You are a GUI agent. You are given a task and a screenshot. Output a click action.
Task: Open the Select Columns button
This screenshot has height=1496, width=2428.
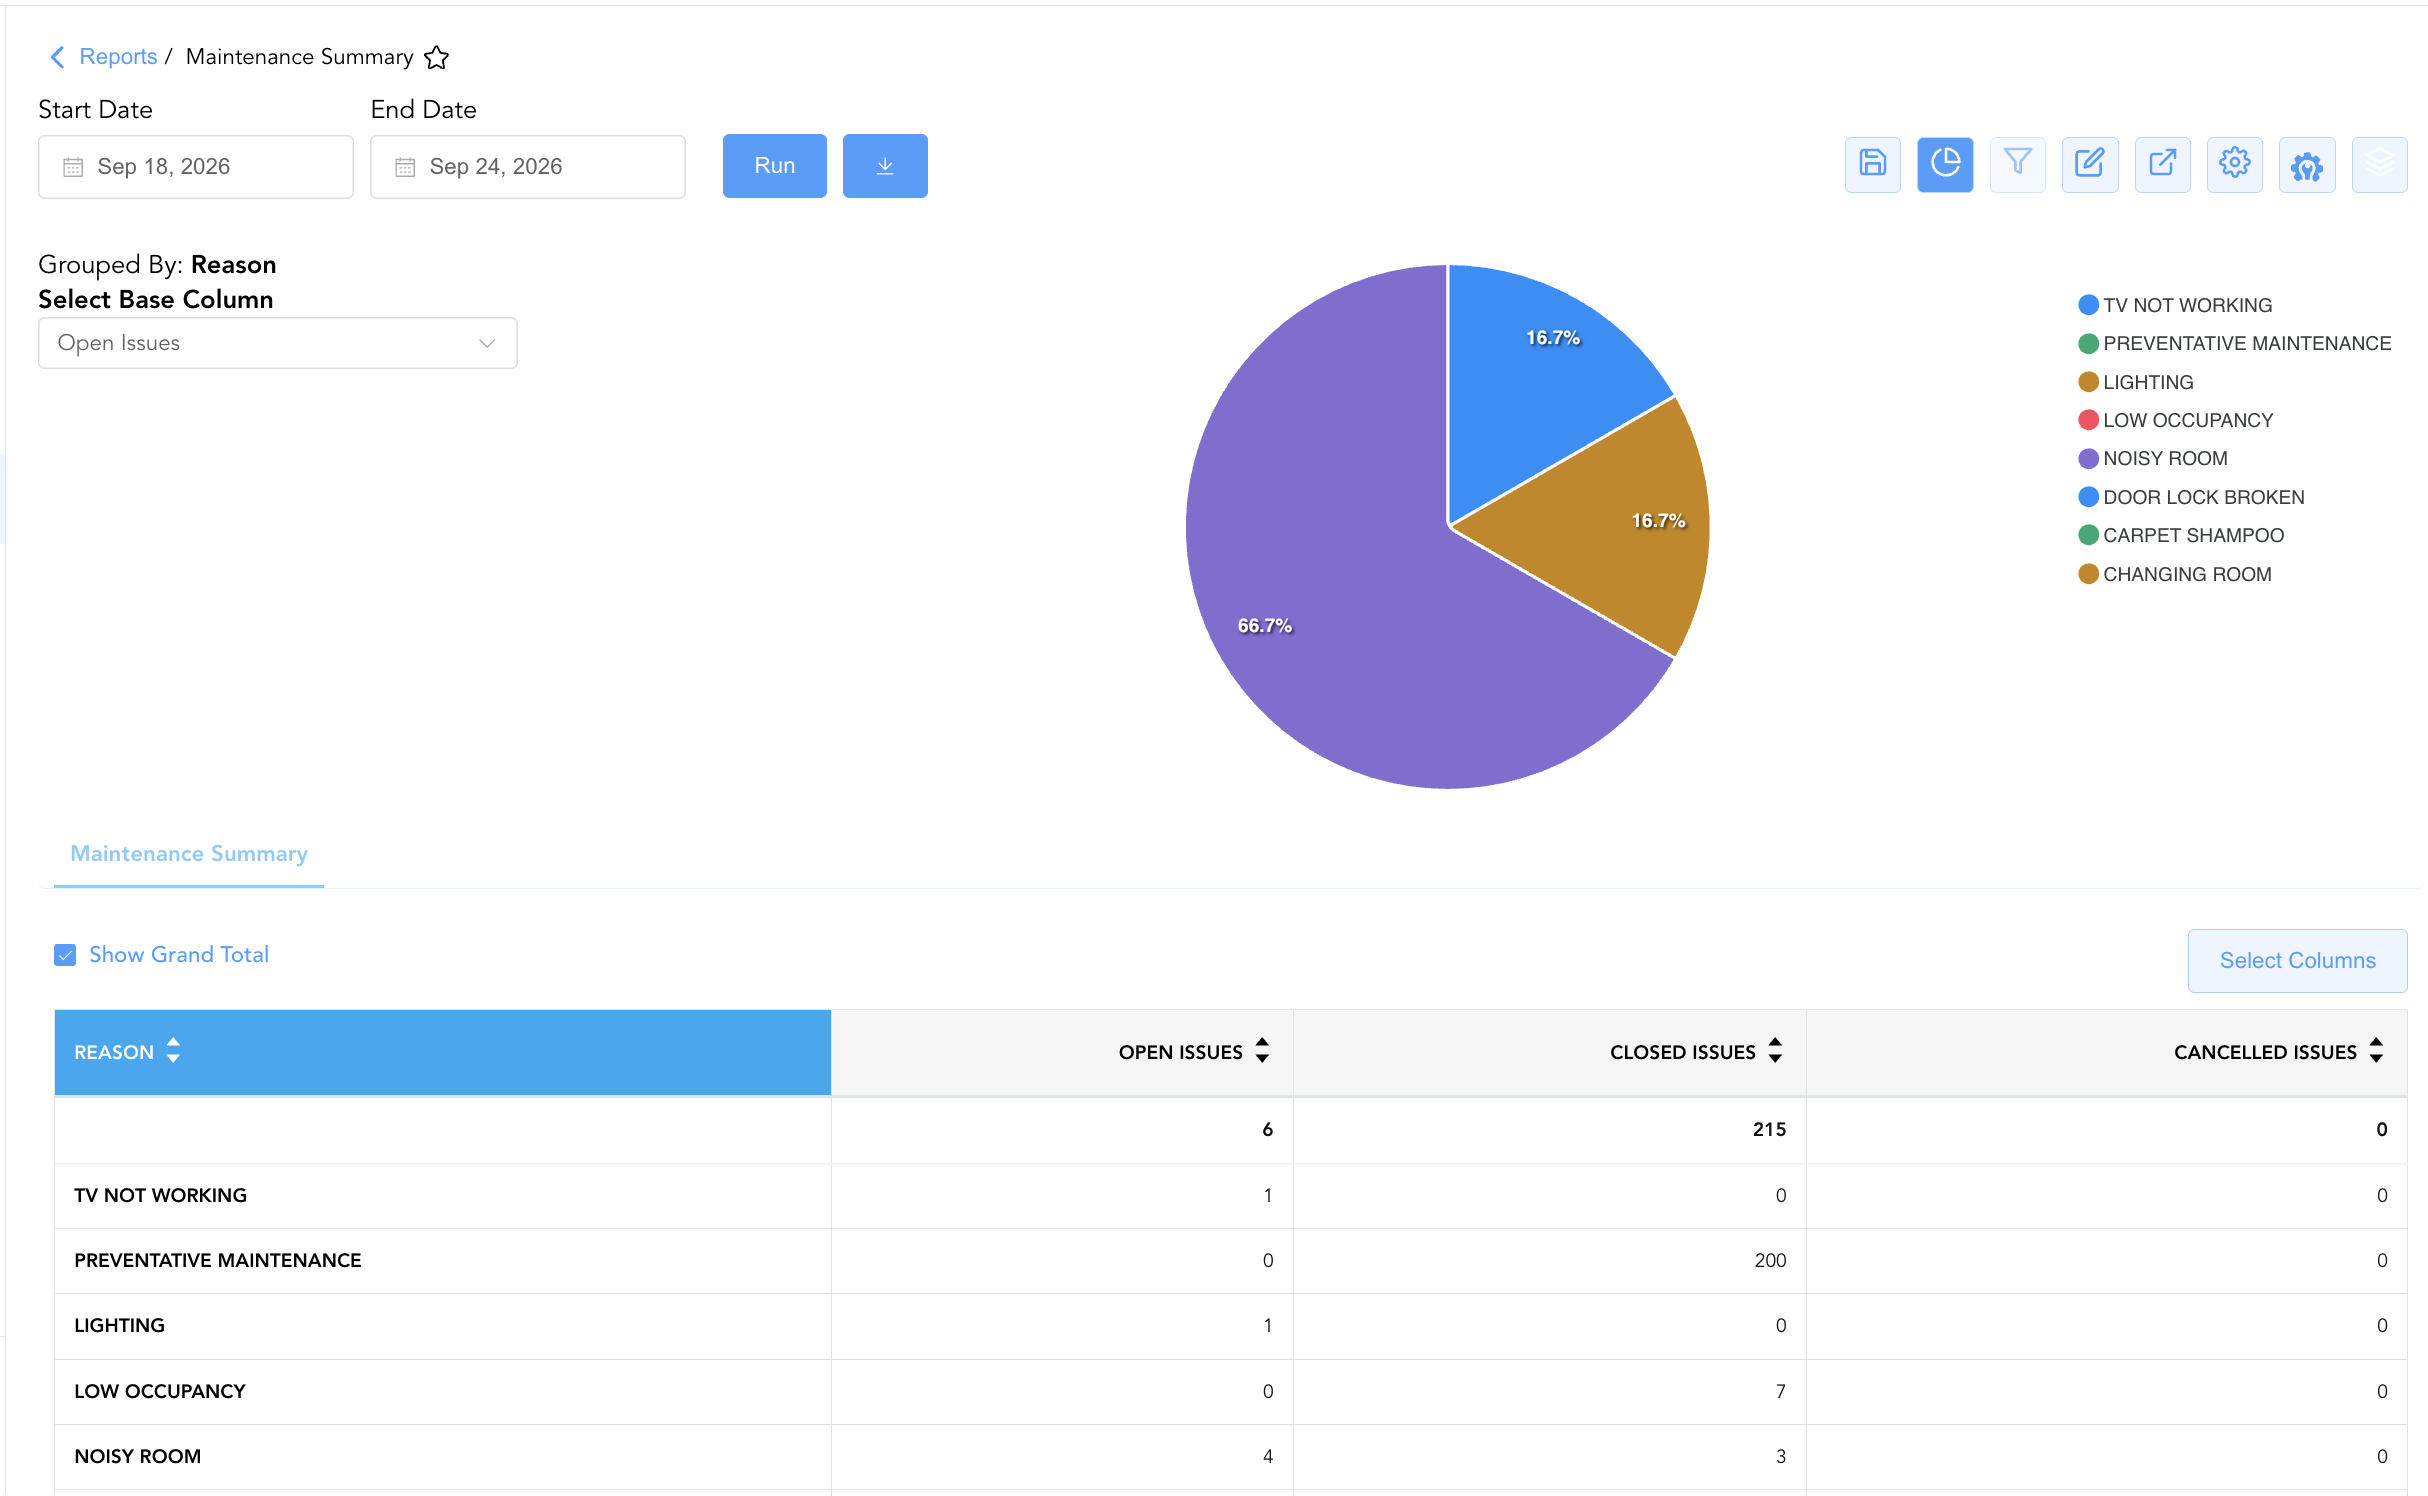pyautogui.click(x=2297, y=960)
